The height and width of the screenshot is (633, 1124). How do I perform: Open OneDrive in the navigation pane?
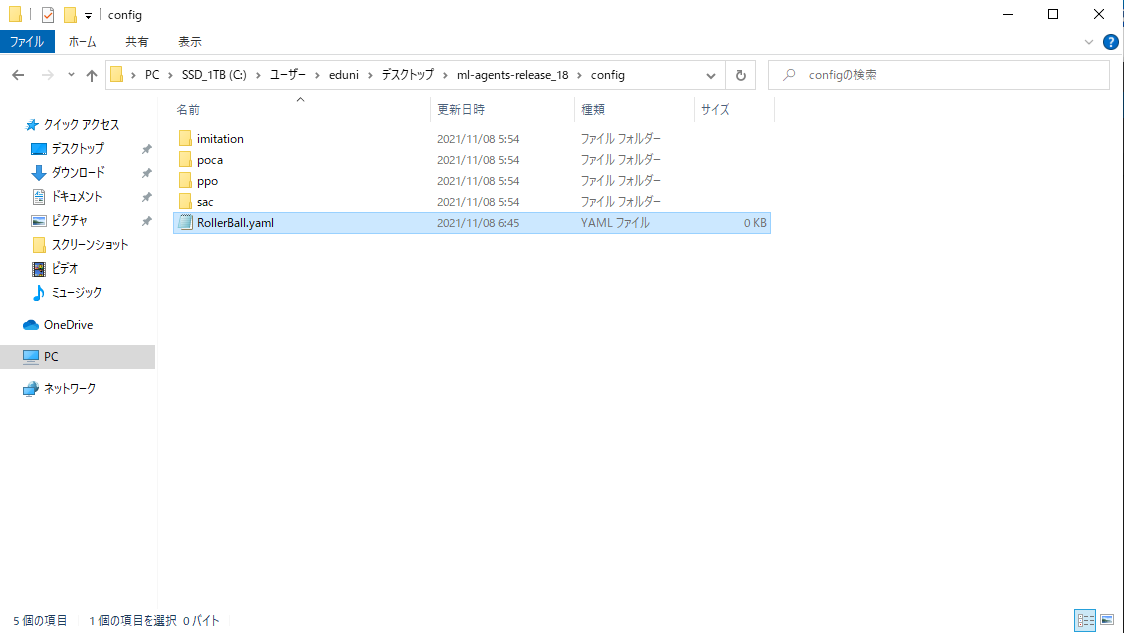(x=68, y=325)
